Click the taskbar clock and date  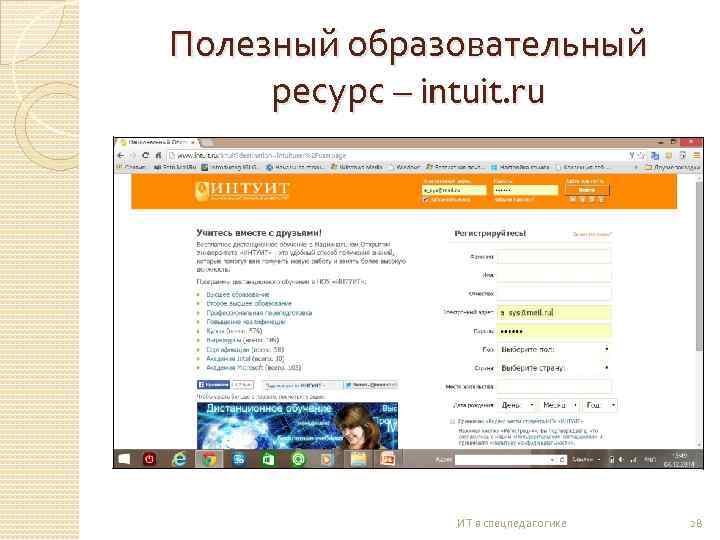680,460
